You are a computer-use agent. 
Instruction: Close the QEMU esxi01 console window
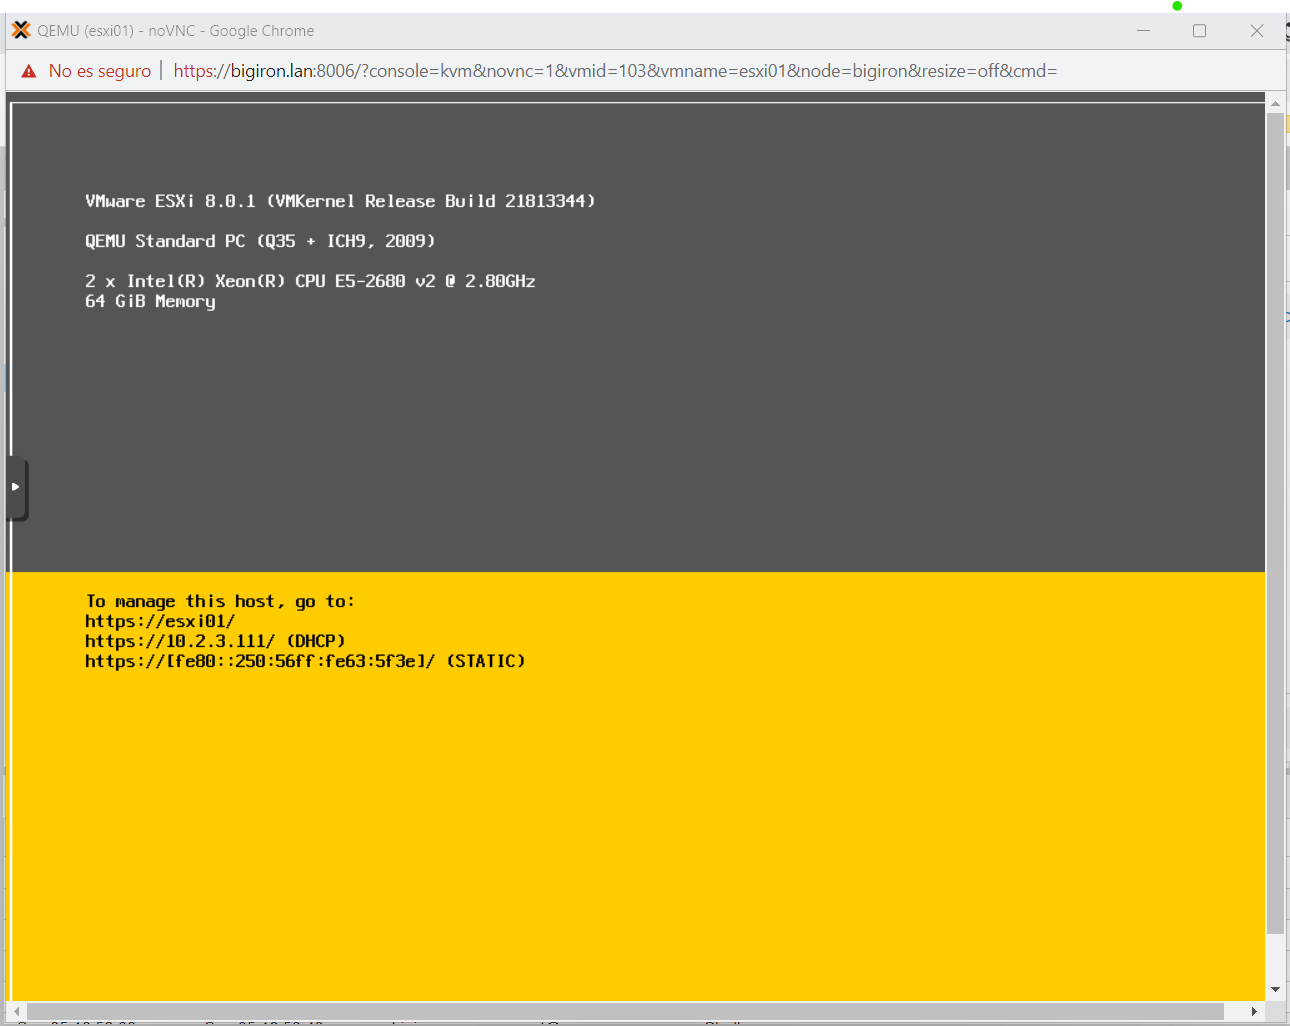(1257, 31)
